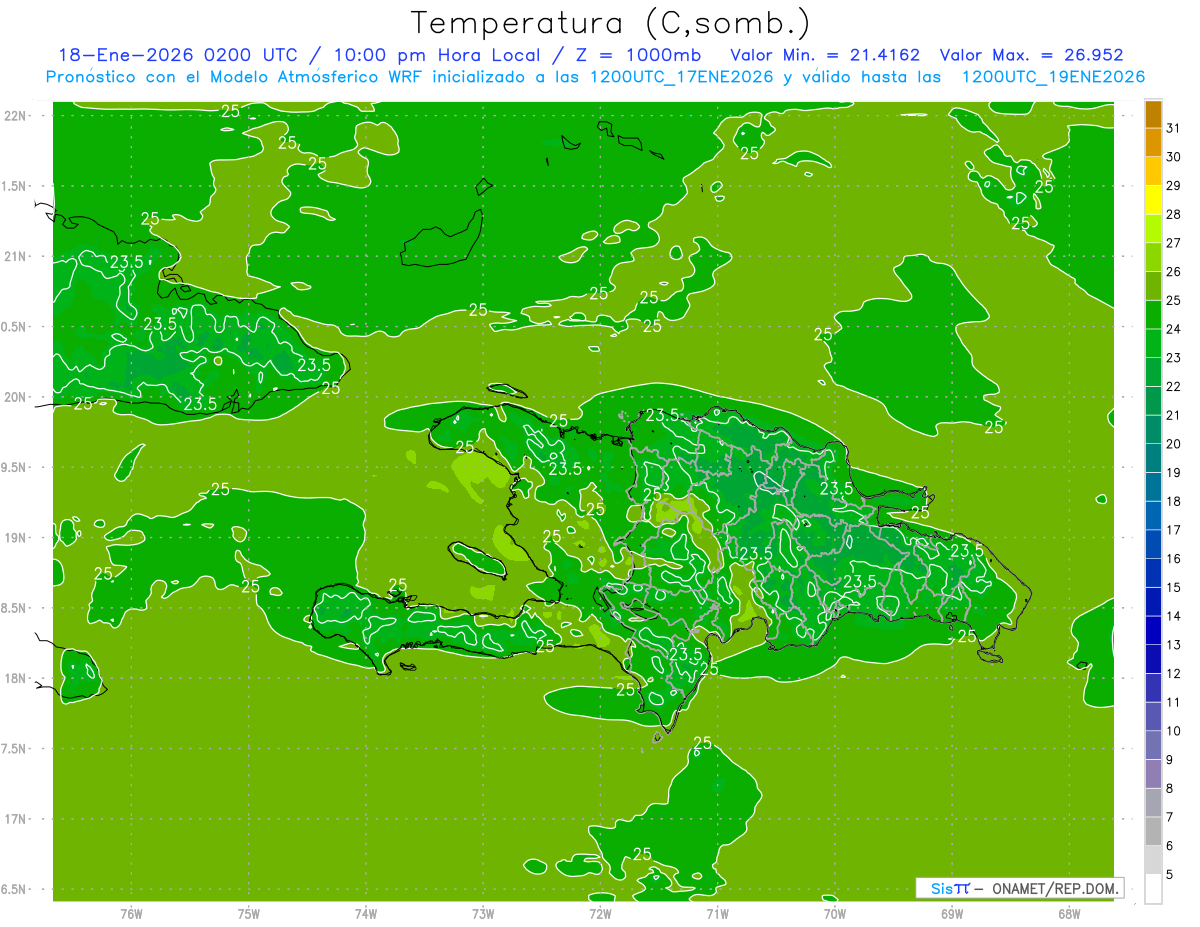The height and width of the screenshot is (927, 1200).
Task: Click color scale segment between 6 and 7
Action: 1153,831
